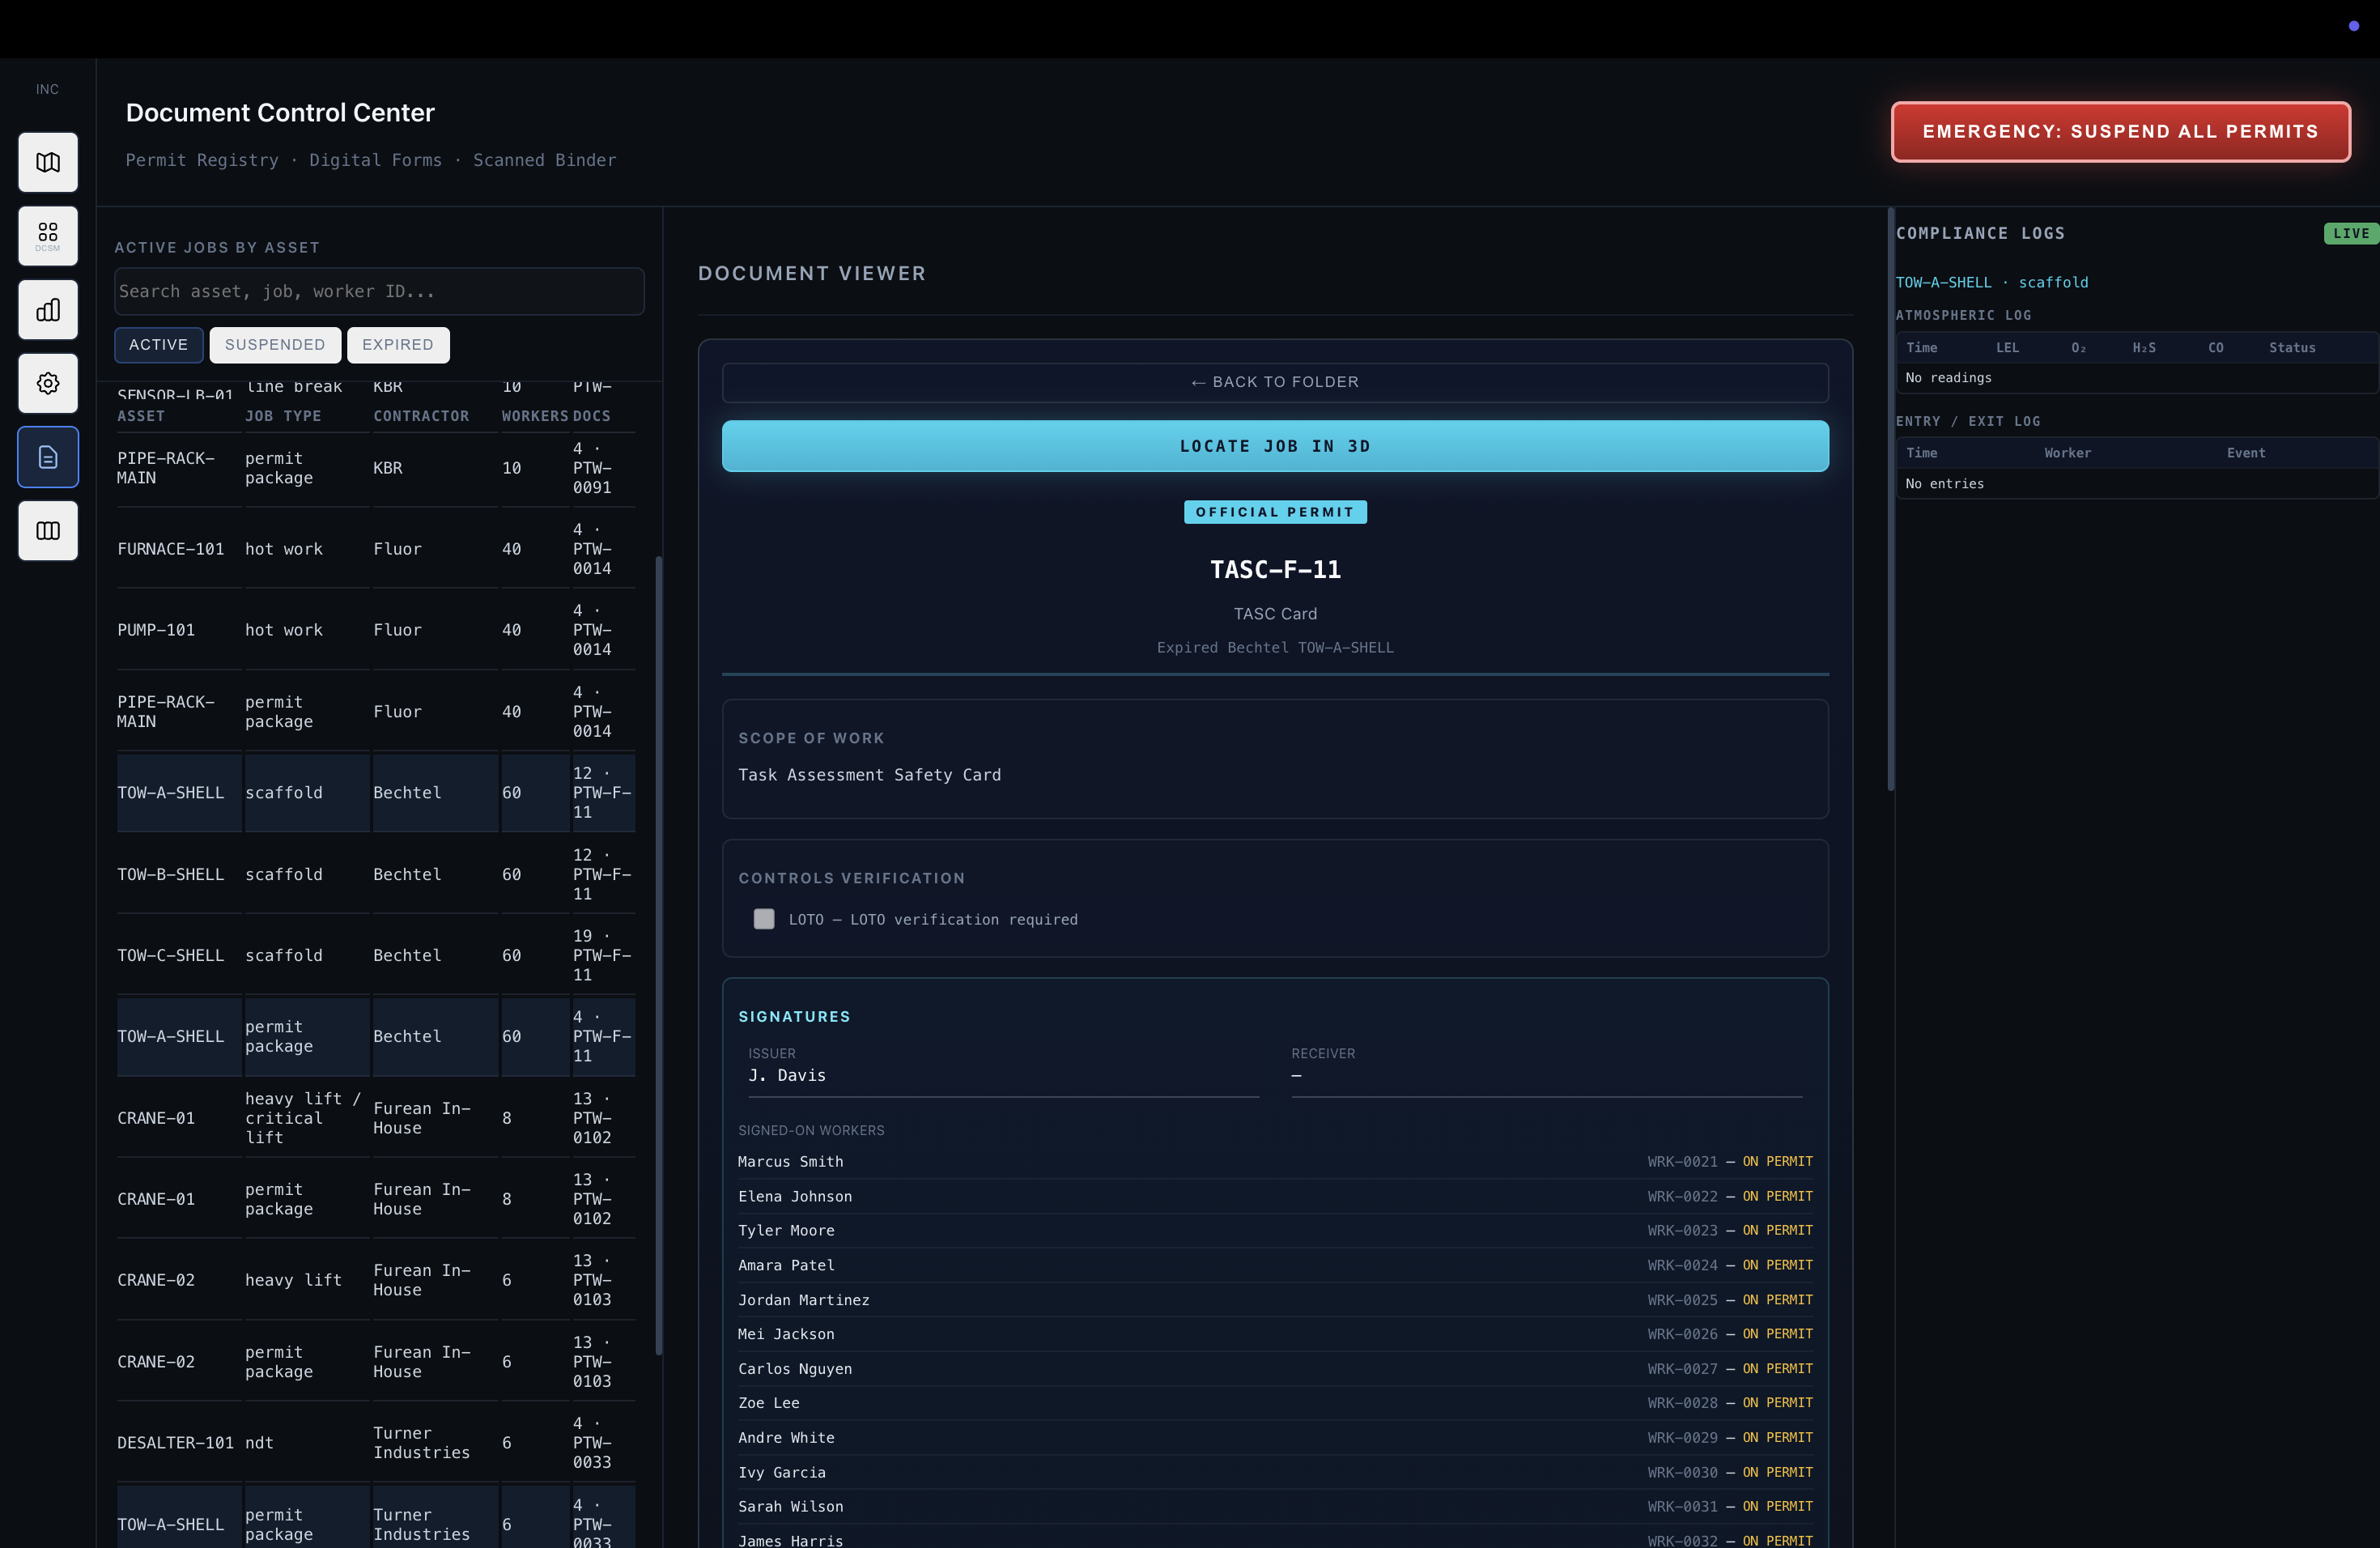Click the compliance logs panel scrollbar
Image resolution: width=2380 pixels, height=1548 pixels.
[1891, 499]
